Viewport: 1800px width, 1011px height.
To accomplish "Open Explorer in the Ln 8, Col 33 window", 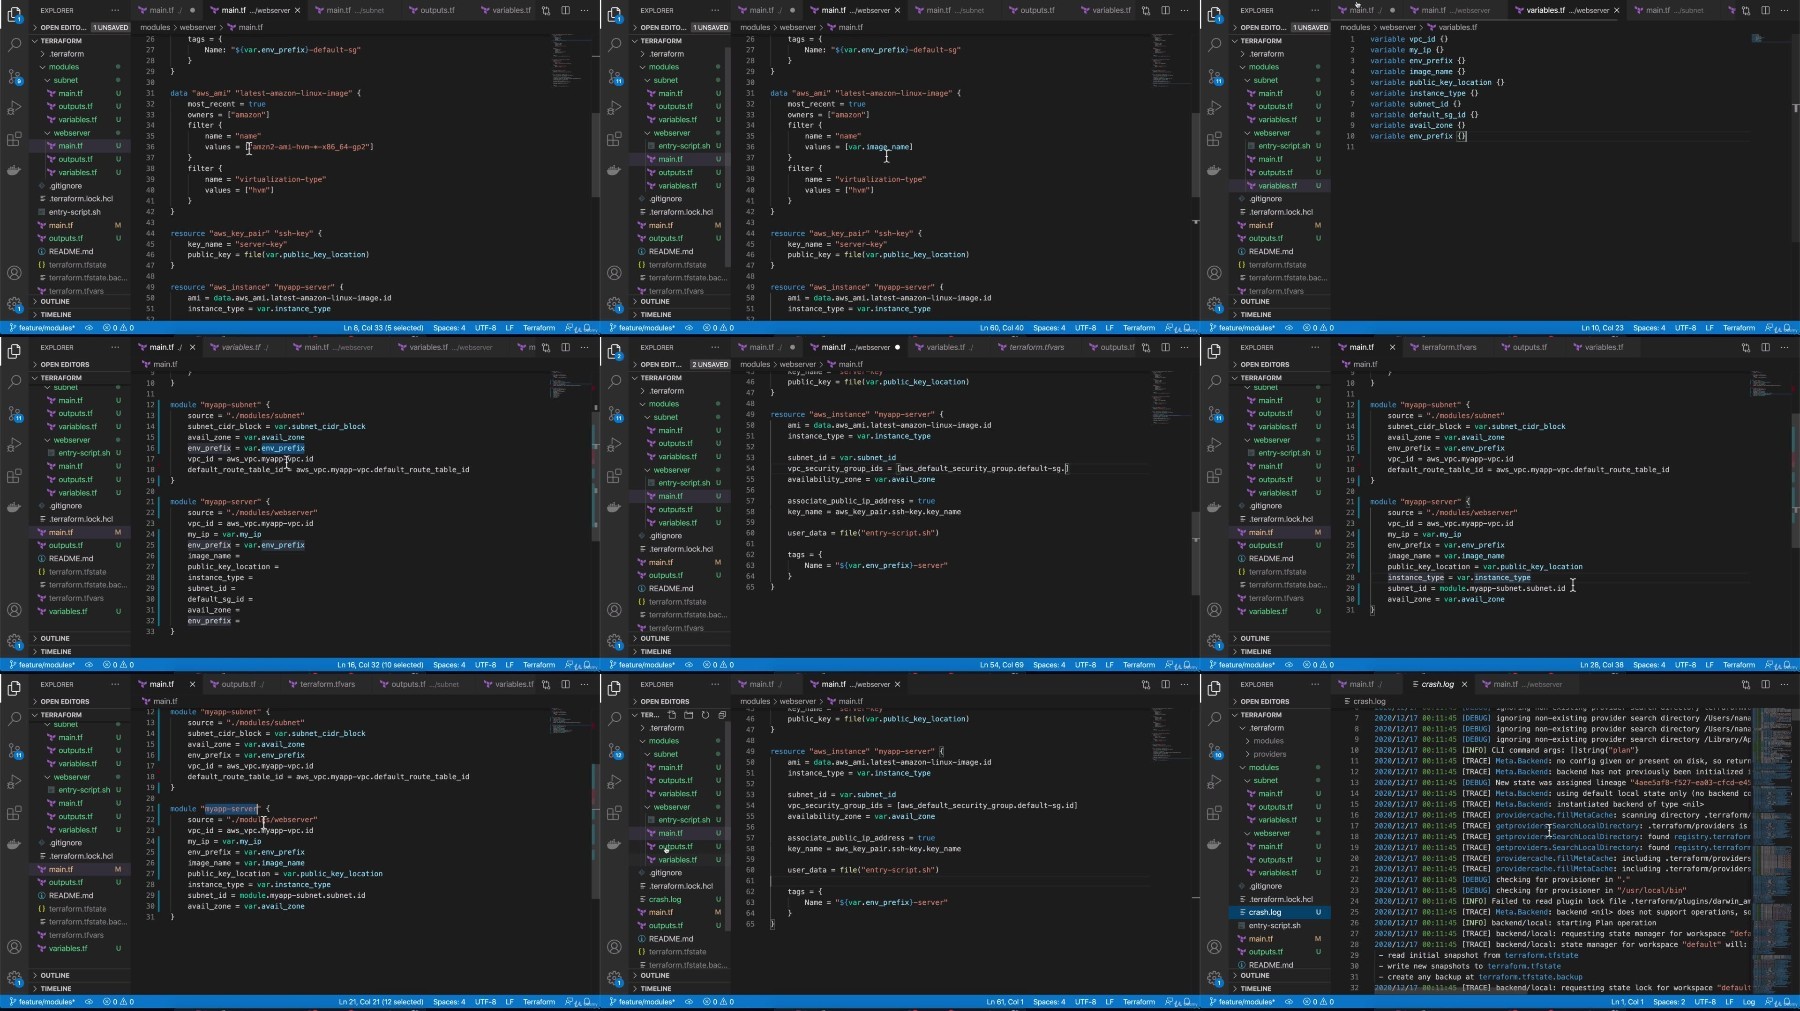I will [x=14, y=14].
